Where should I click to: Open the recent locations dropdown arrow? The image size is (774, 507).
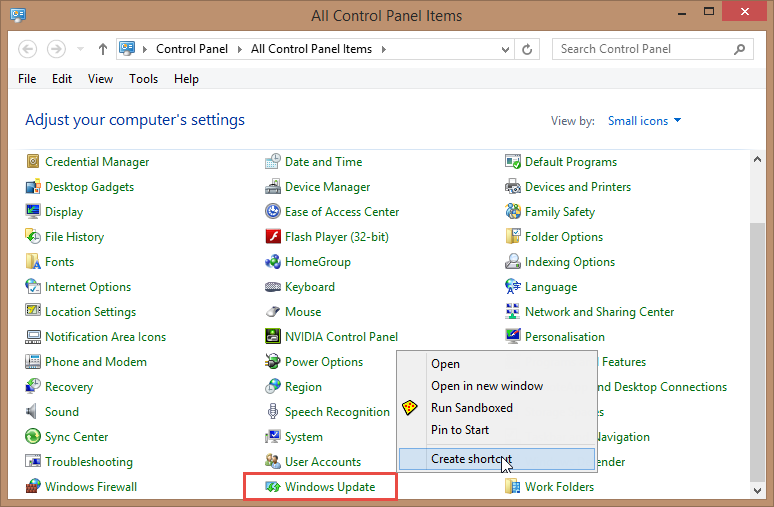[80, 49]
